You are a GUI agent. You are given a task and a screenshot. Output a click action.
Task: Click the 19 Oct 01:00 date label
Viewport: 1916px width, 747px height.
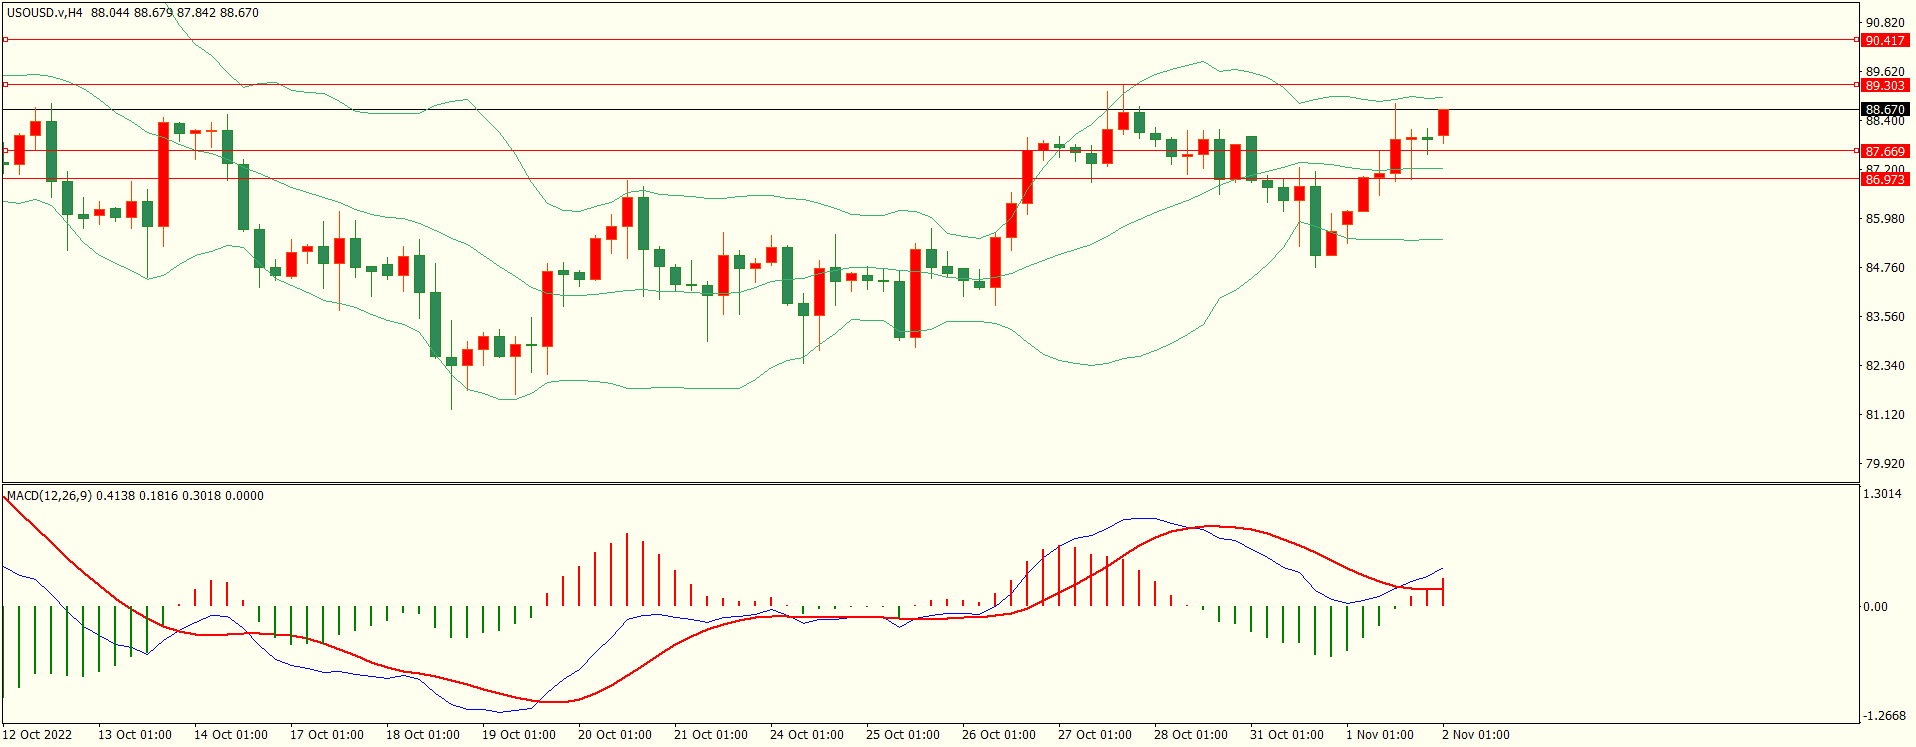click(519, 735)
